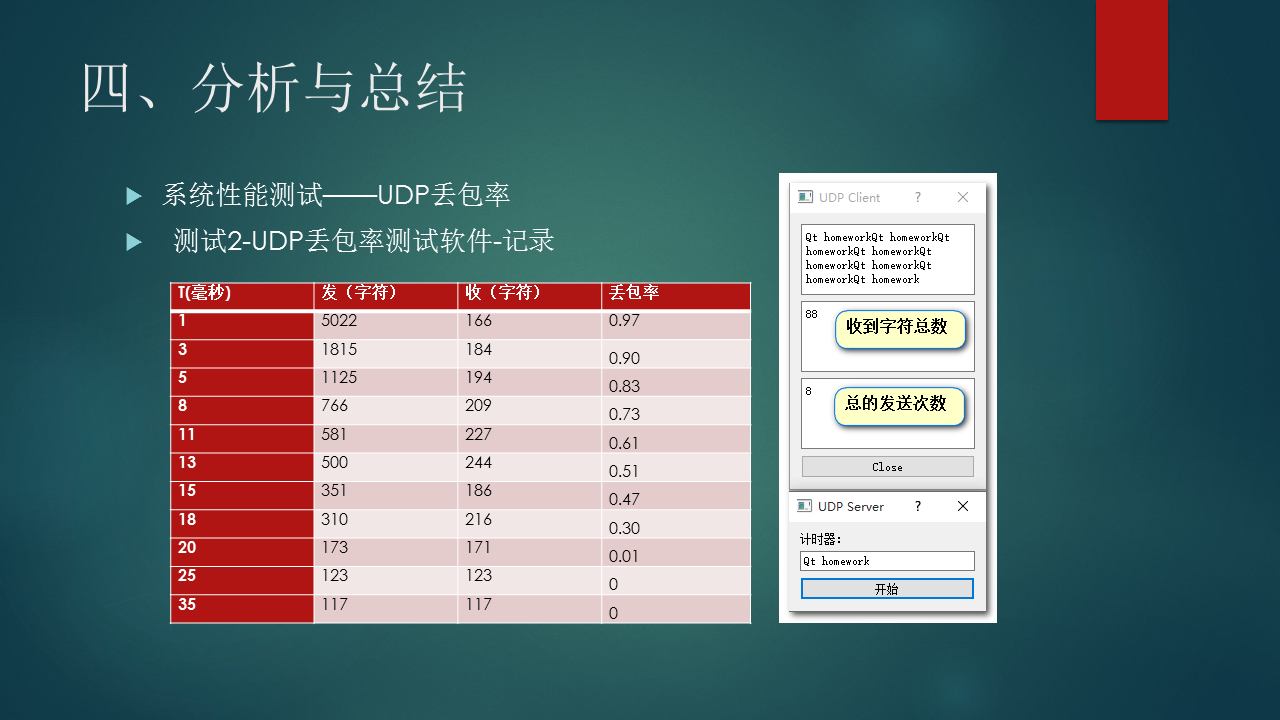
Task: Click the cell with value 173
Action: pyautogui.click(x=386, y=552)
